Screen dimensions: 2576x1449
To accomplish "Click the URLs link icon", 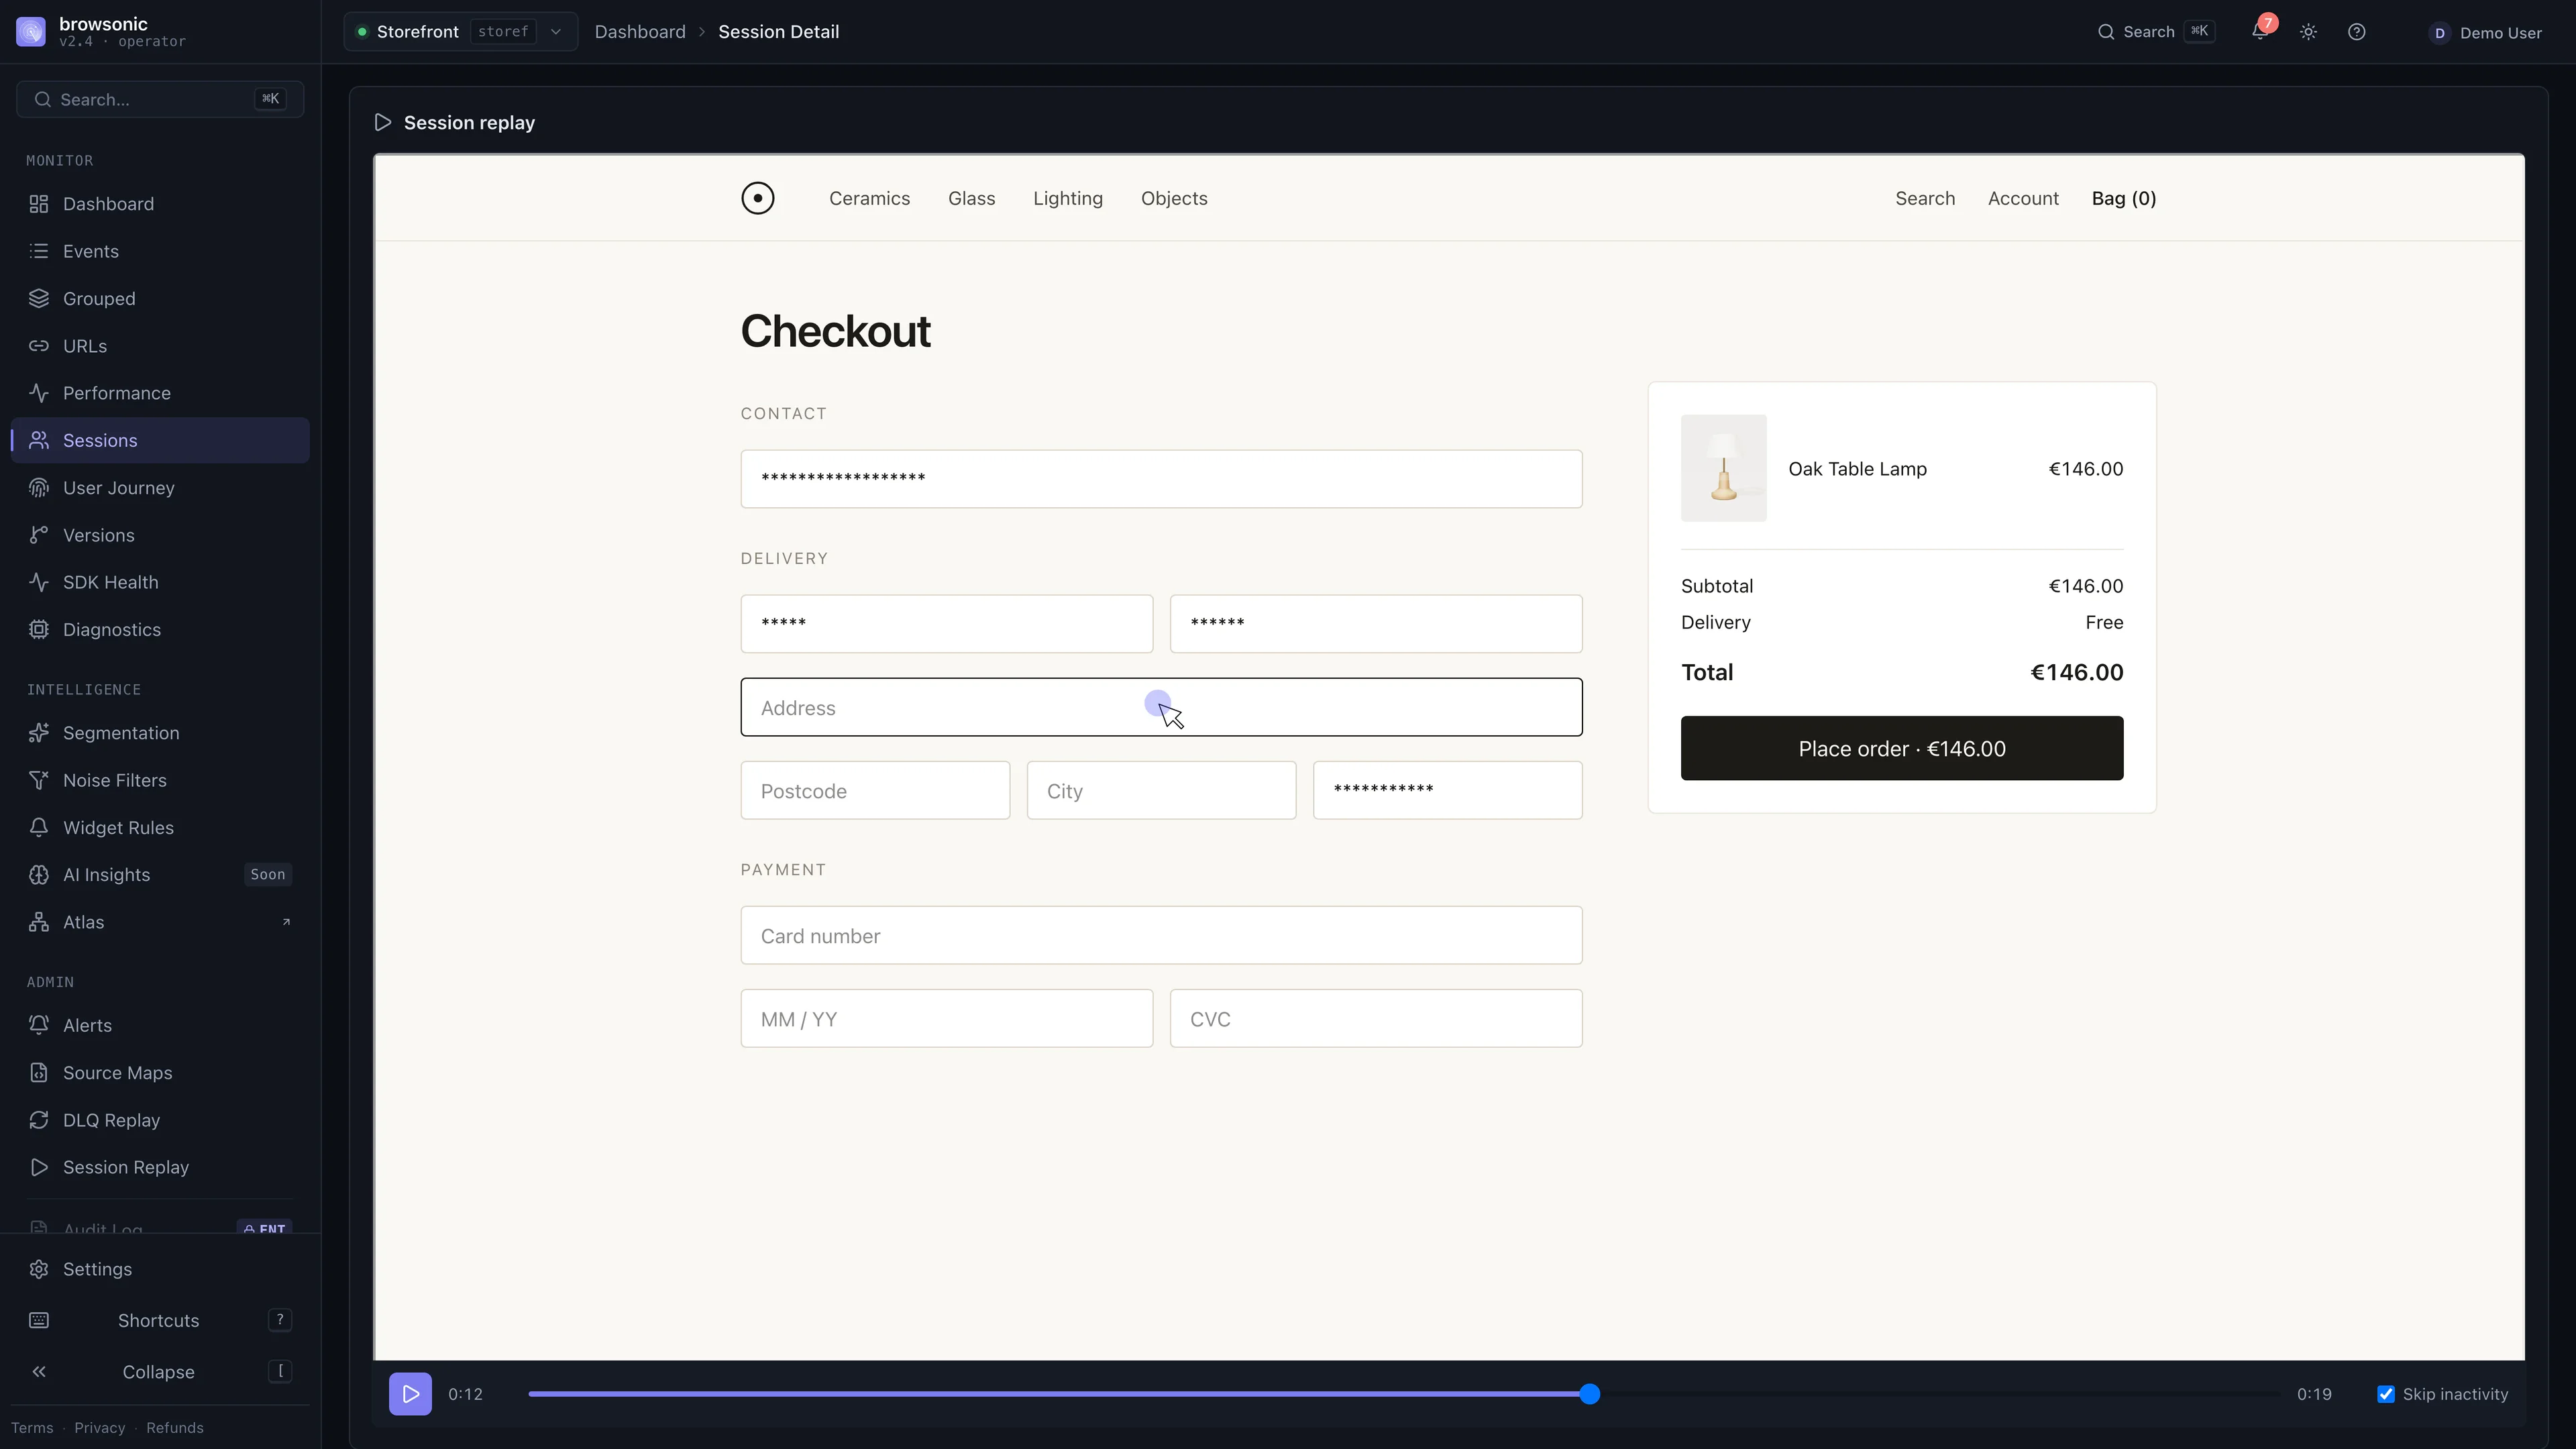I will pos(39,346).
